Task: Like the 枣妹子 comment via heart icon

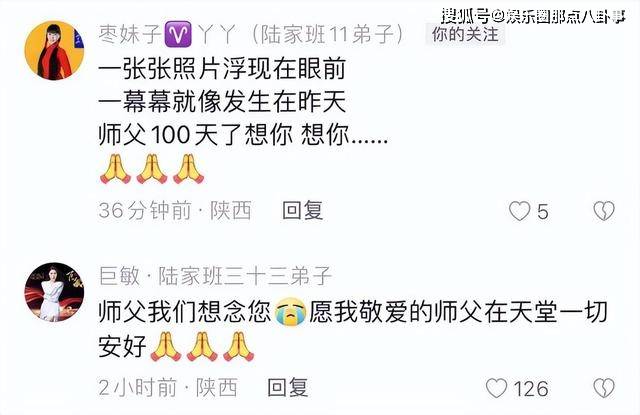Action: [x=520, y=211]
